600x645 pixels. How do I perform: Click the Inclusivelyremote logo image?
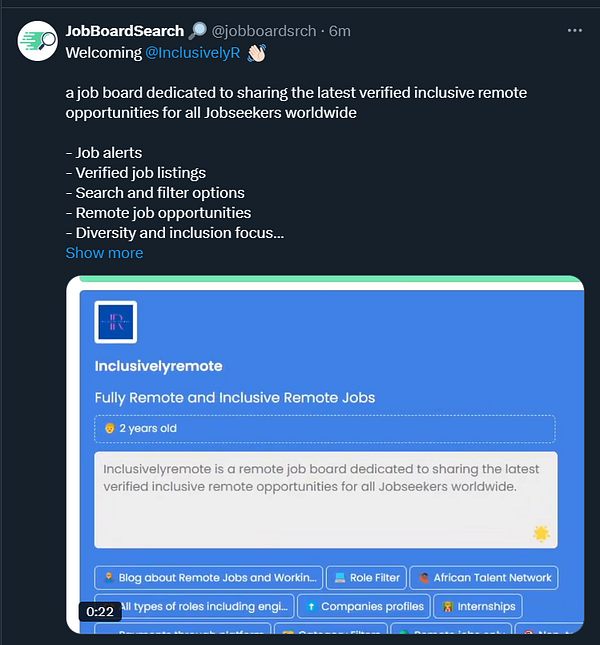[x=115, y=322]
